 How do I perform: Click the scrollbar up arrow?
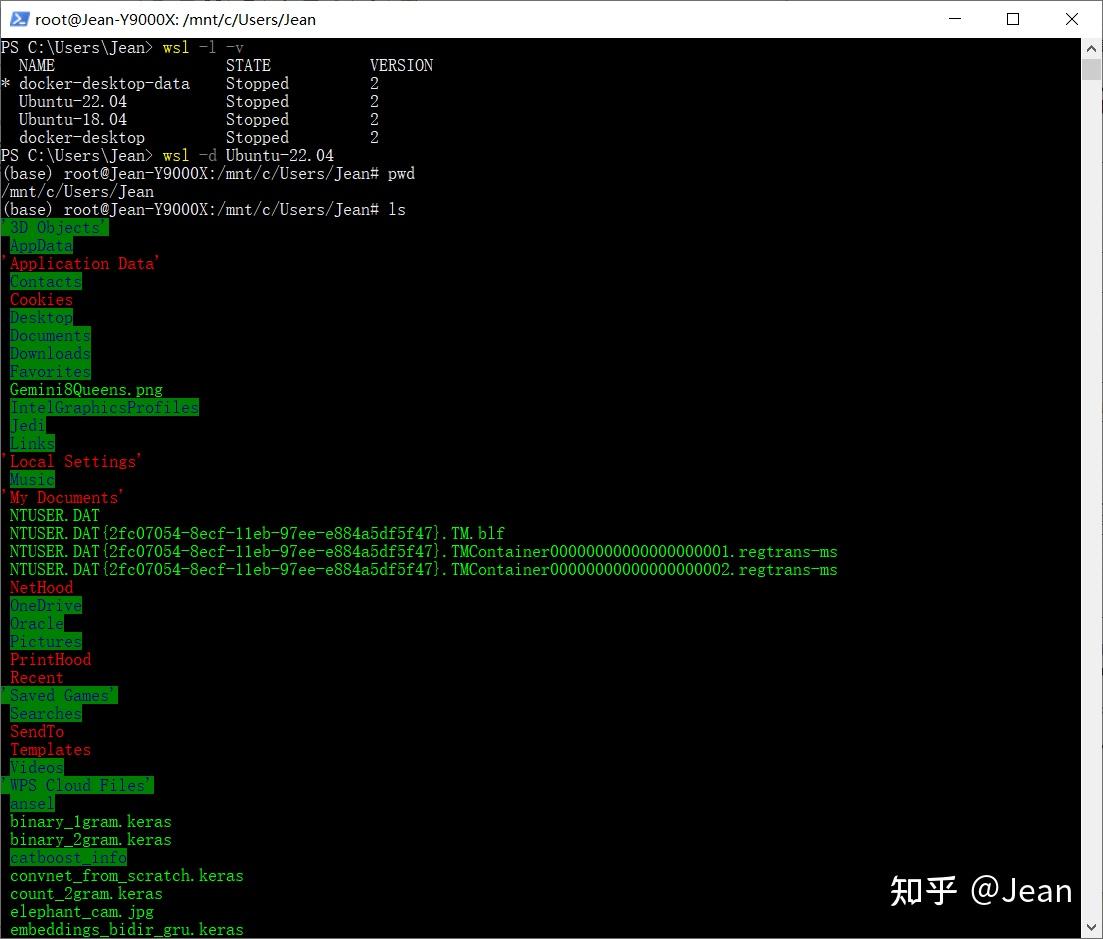coord(1091,47)
